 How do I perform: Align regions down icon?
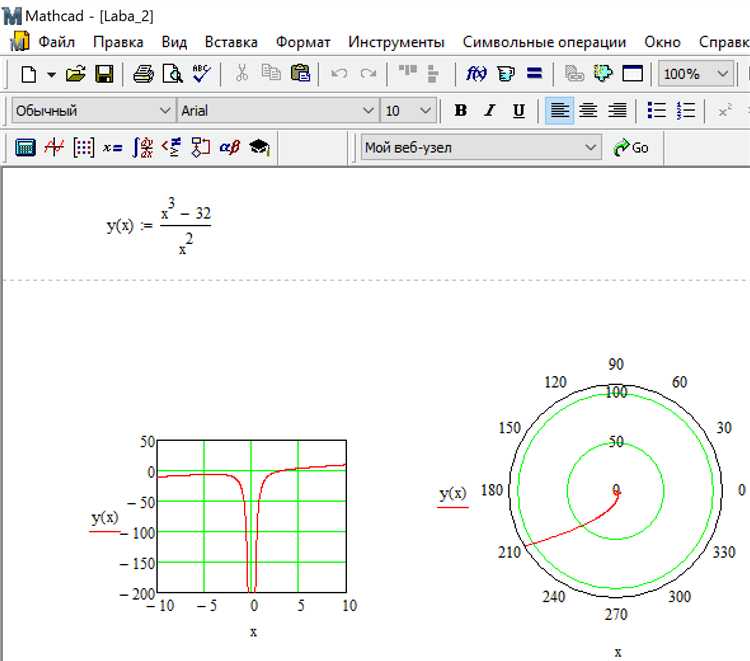coord(433,73)
